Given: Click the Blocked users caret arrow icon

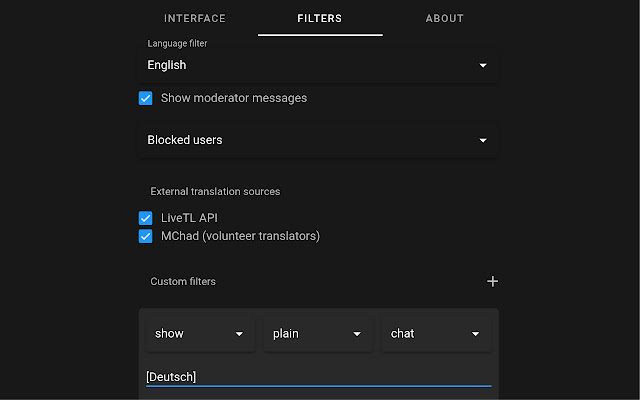Looking at the screenshot, I should 483,140.
